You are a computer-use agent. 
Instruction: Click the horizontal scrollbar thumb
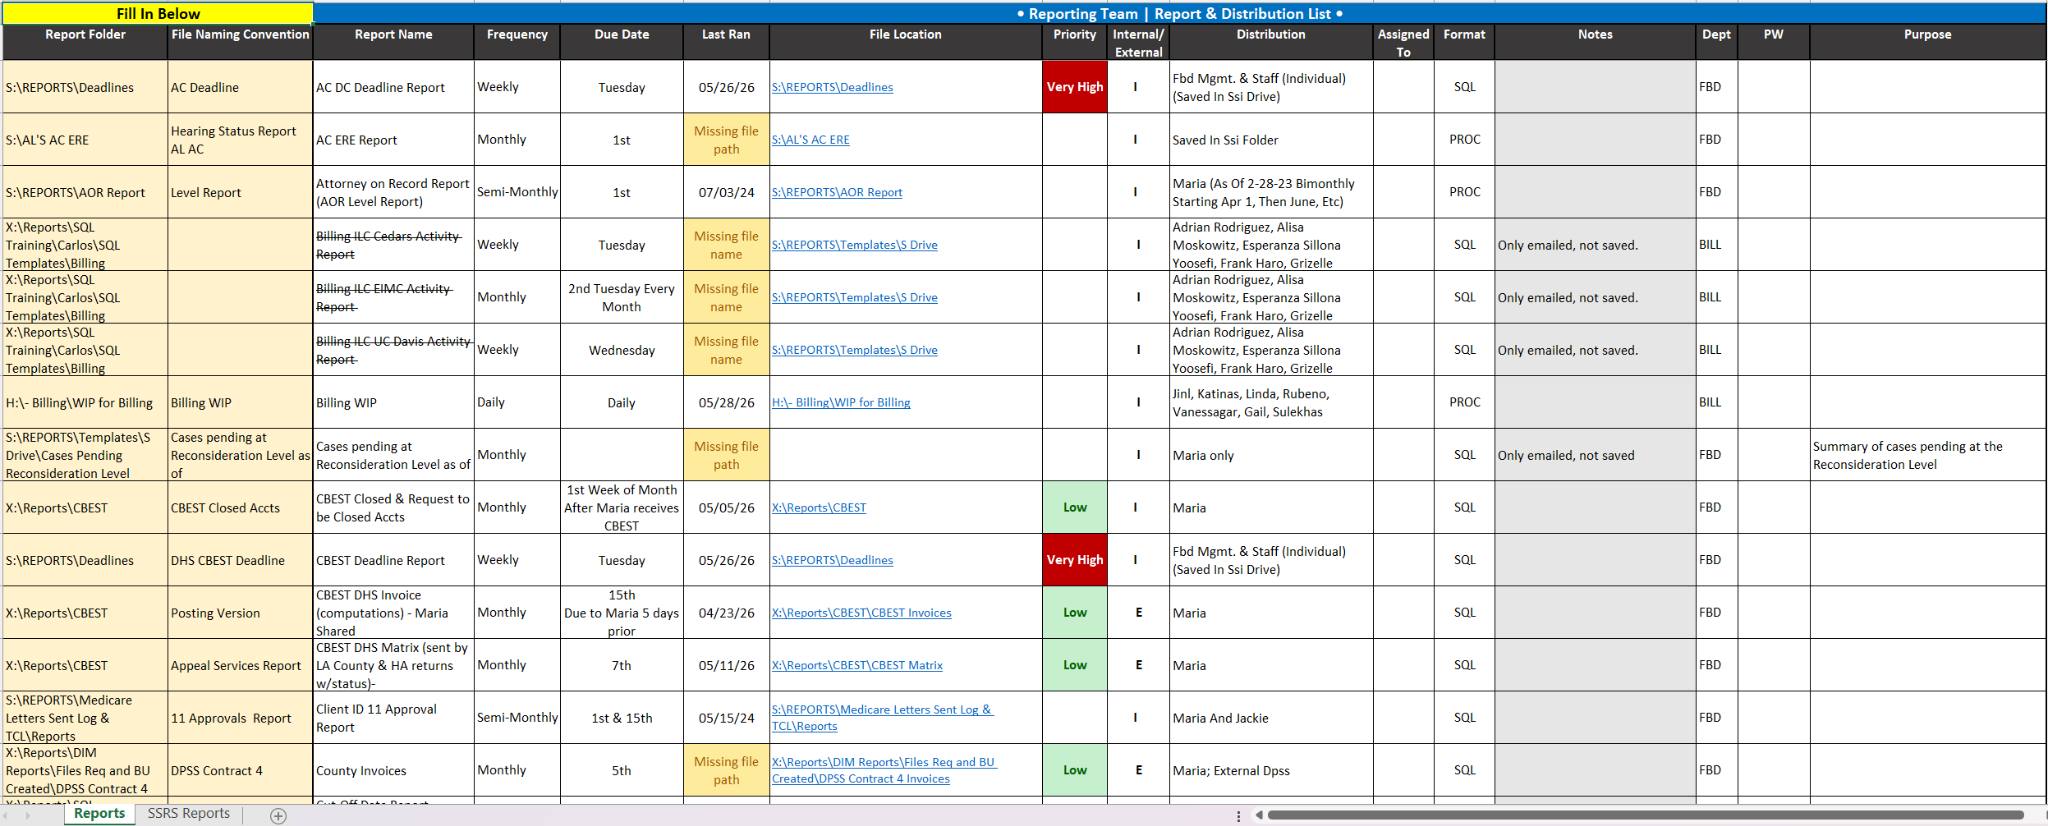[1645, 815]
